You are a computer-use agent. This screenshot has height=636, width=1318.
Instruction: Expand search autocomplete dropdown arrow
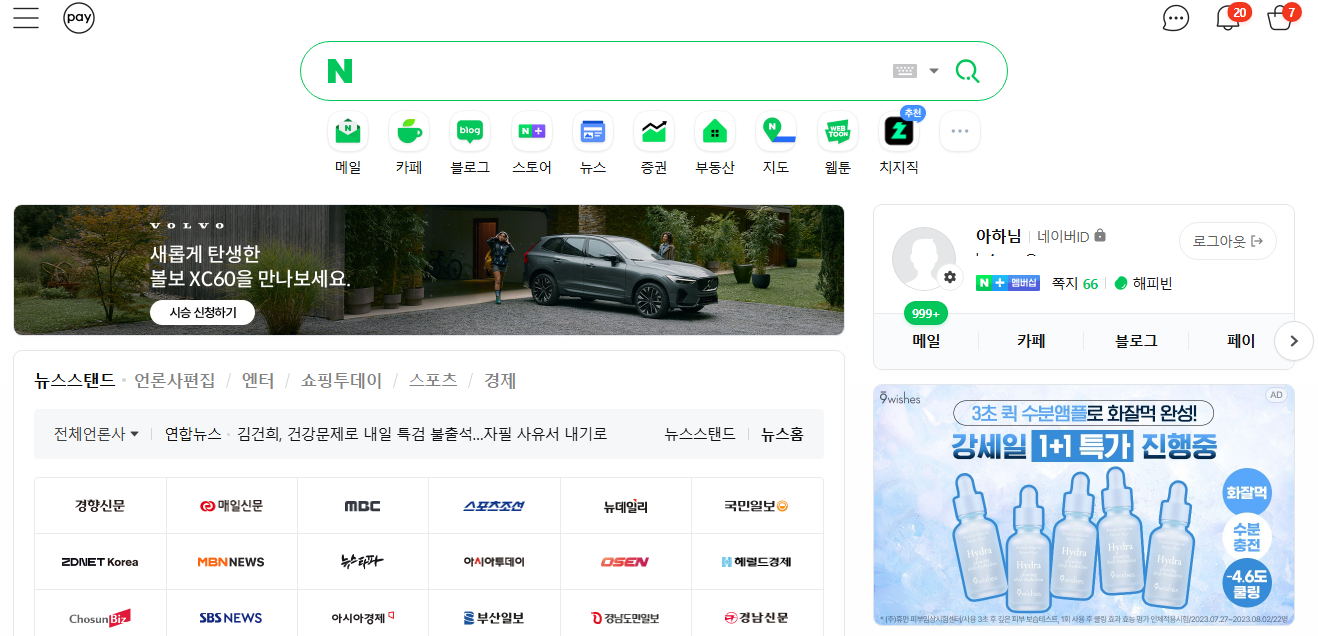[x=934, y=71]
